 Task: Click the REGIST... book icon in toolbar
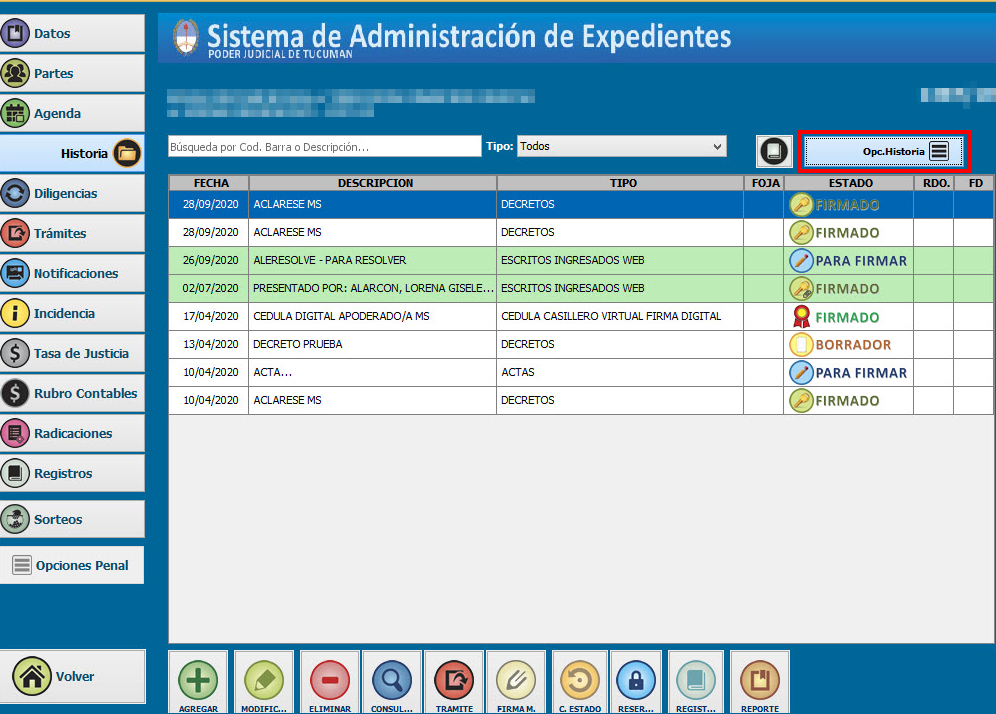point(696,680)
